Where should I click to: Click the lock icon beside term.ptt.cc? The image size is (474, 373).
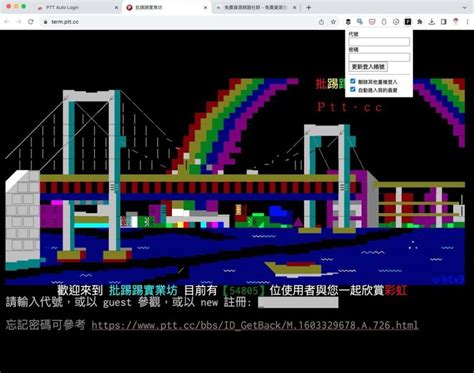(x=45, y=22)
